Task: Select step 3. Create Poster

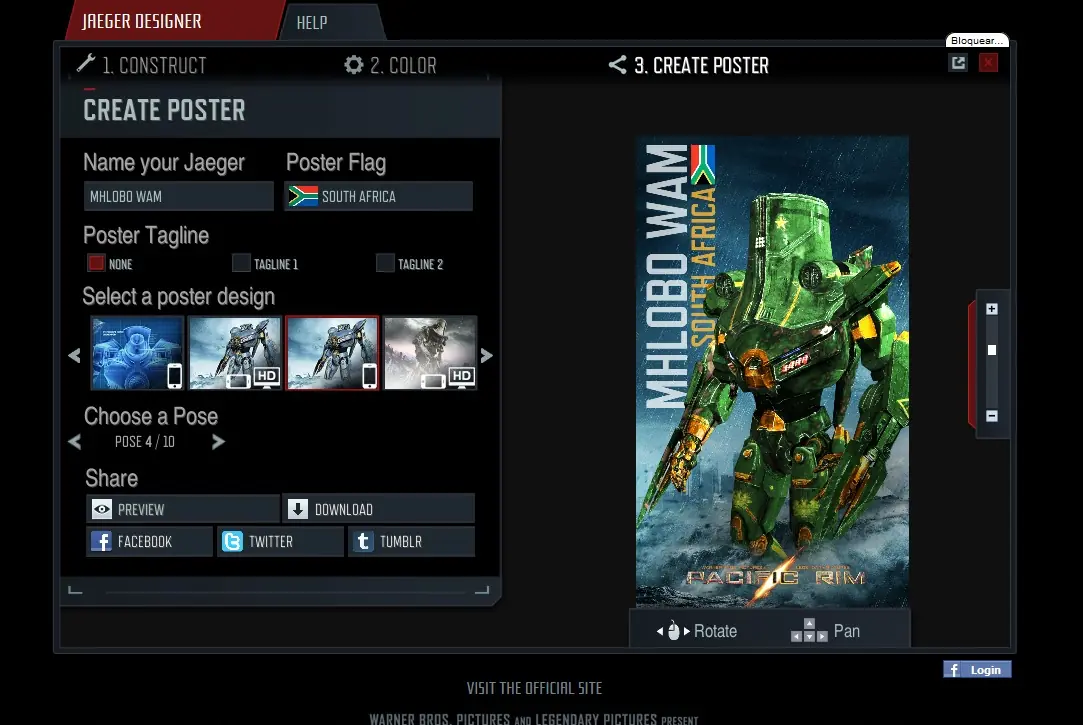Action: [689, 66]
